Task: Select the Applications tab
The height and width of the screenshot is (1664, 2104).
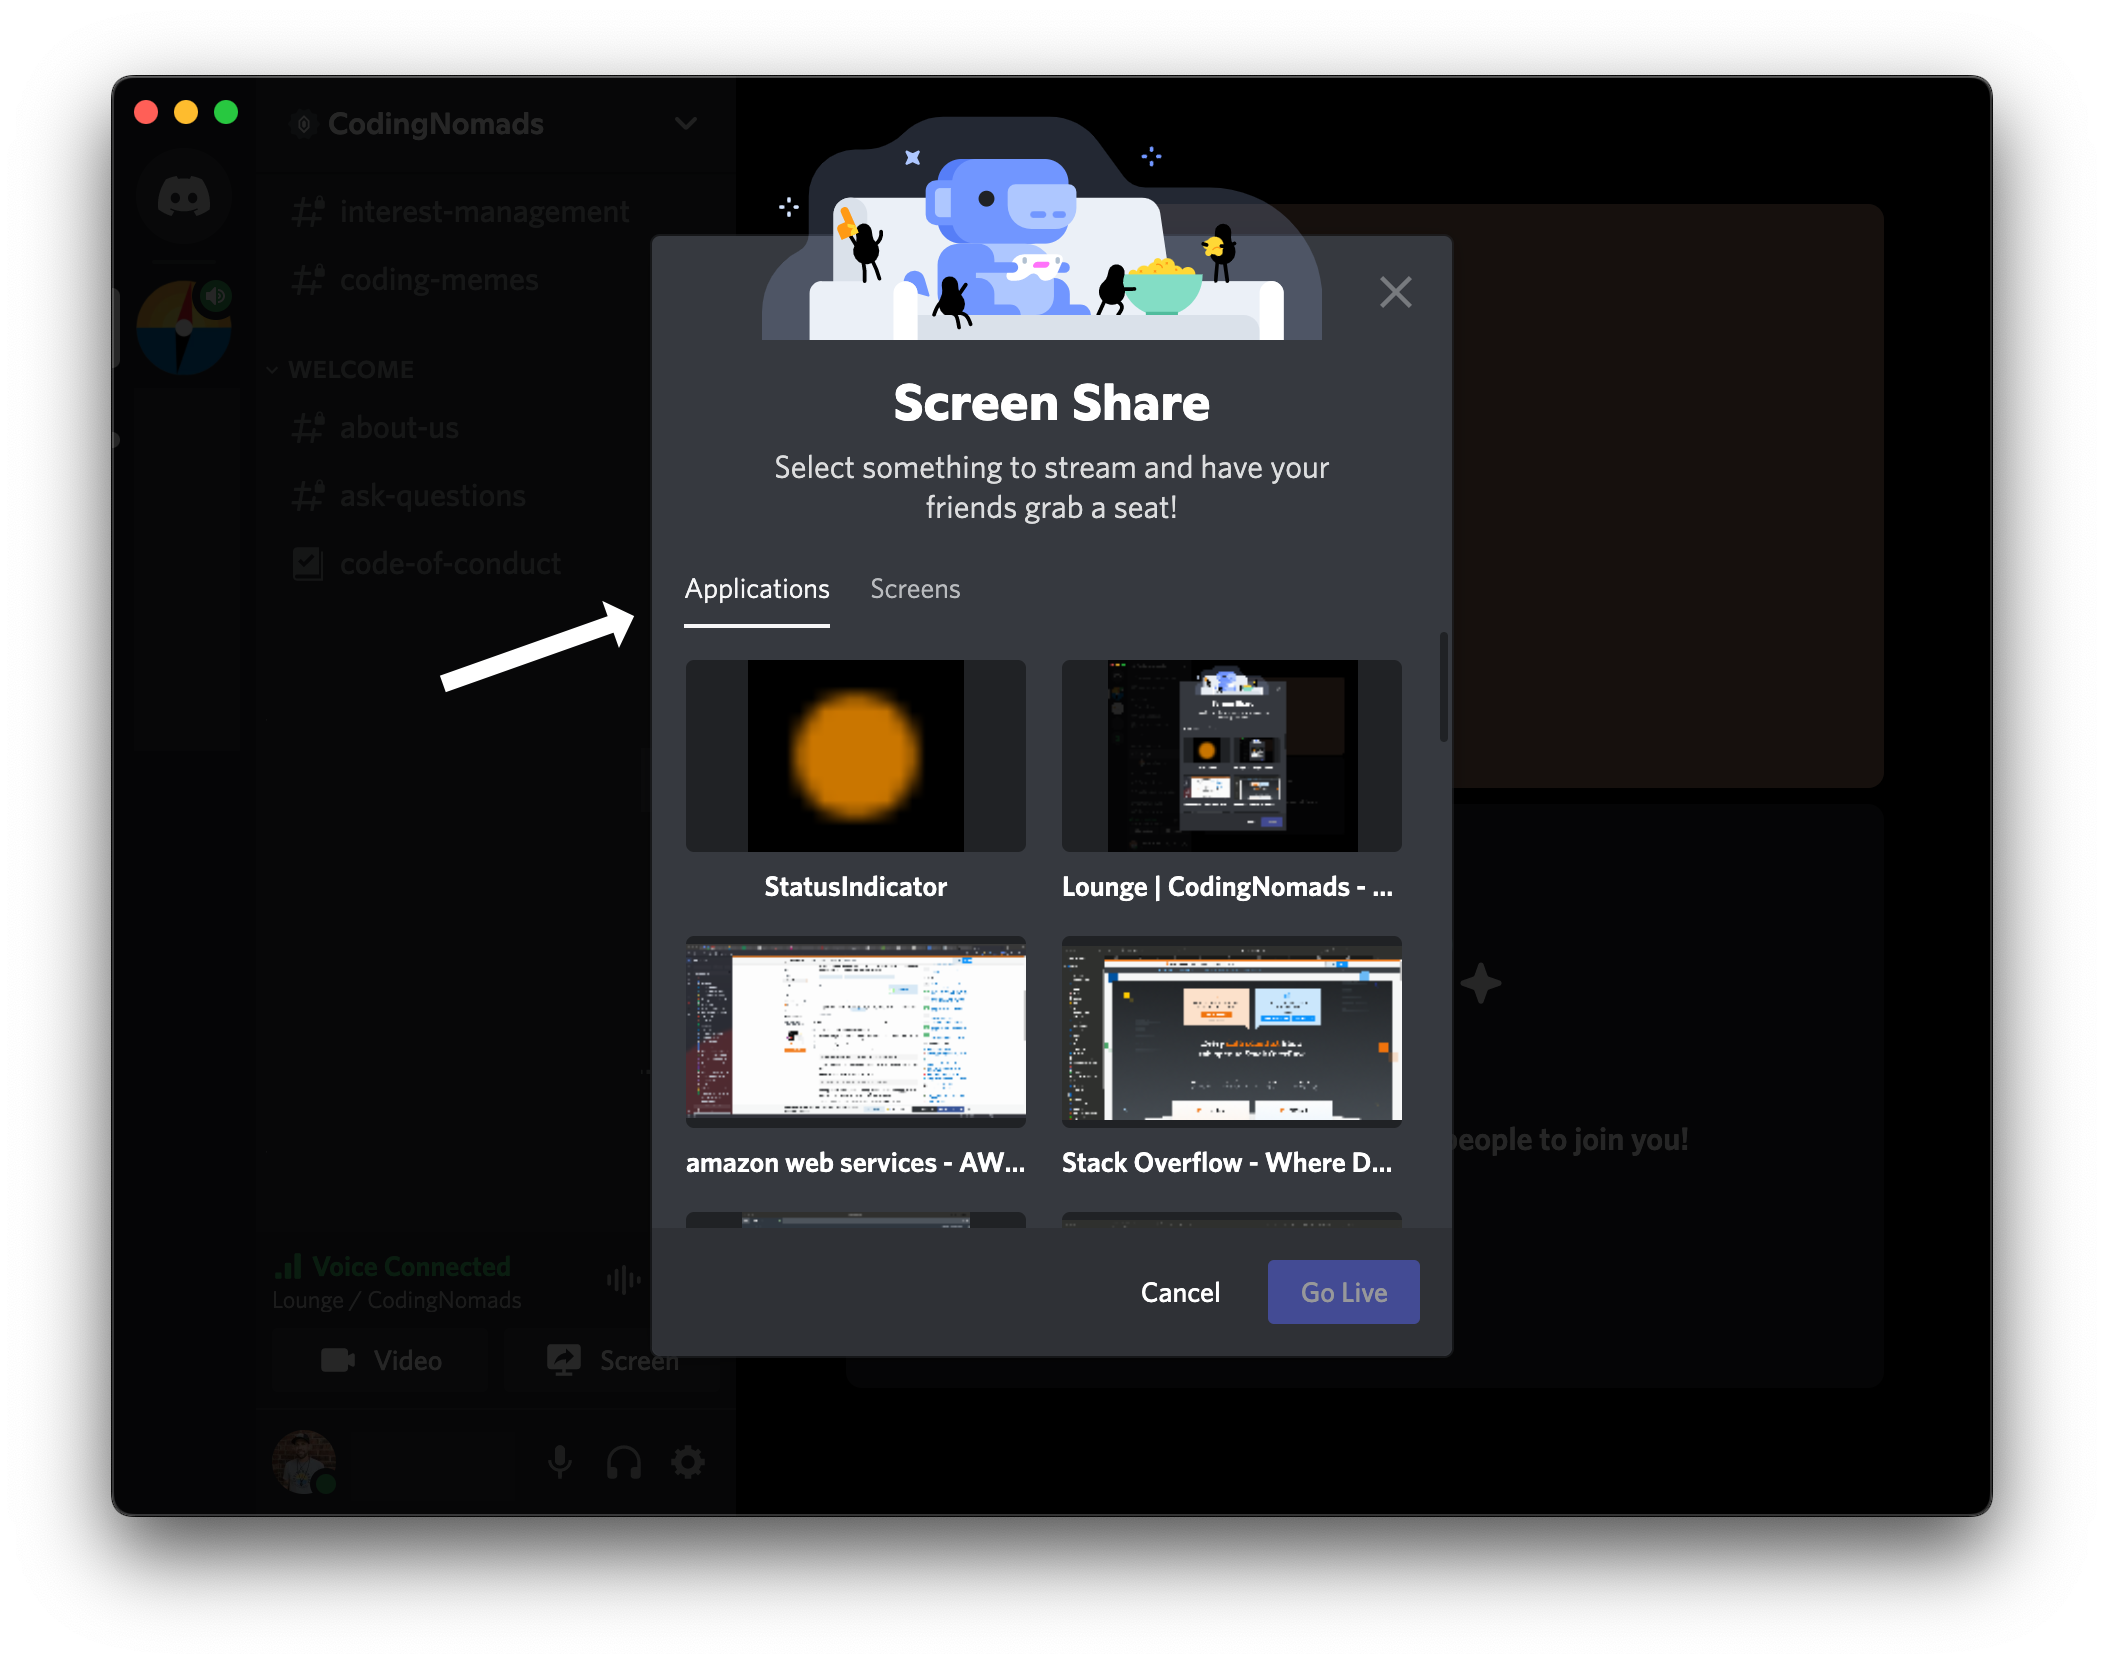Action: (x=757, y=589)
